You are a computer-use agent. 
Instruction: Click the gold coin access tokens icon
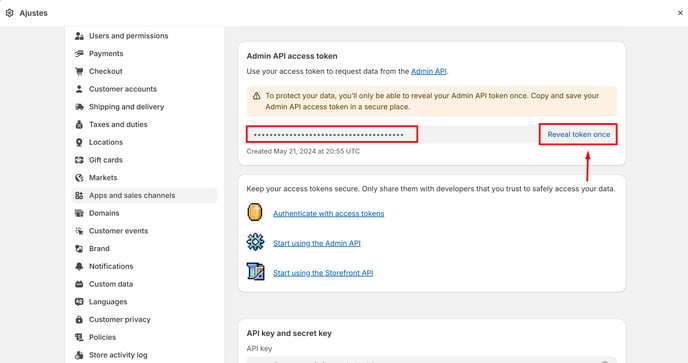[x=255, y=212]
